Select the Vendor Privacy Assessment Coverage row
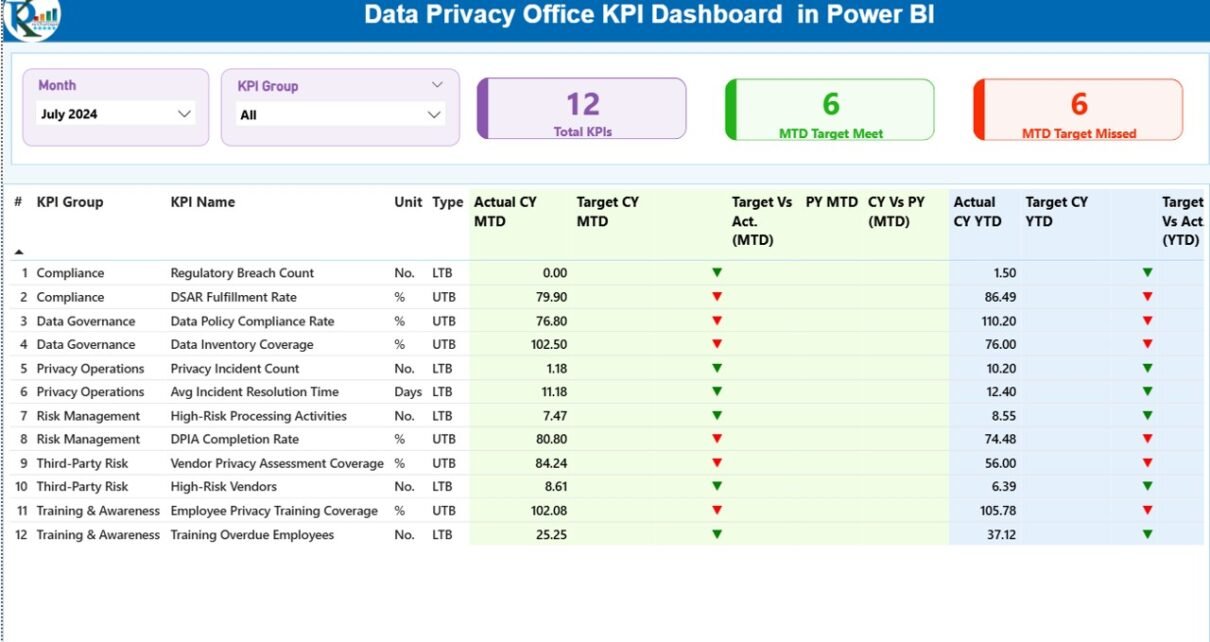1210x642 pixels. pyautogui.click(x=276, y=463)
